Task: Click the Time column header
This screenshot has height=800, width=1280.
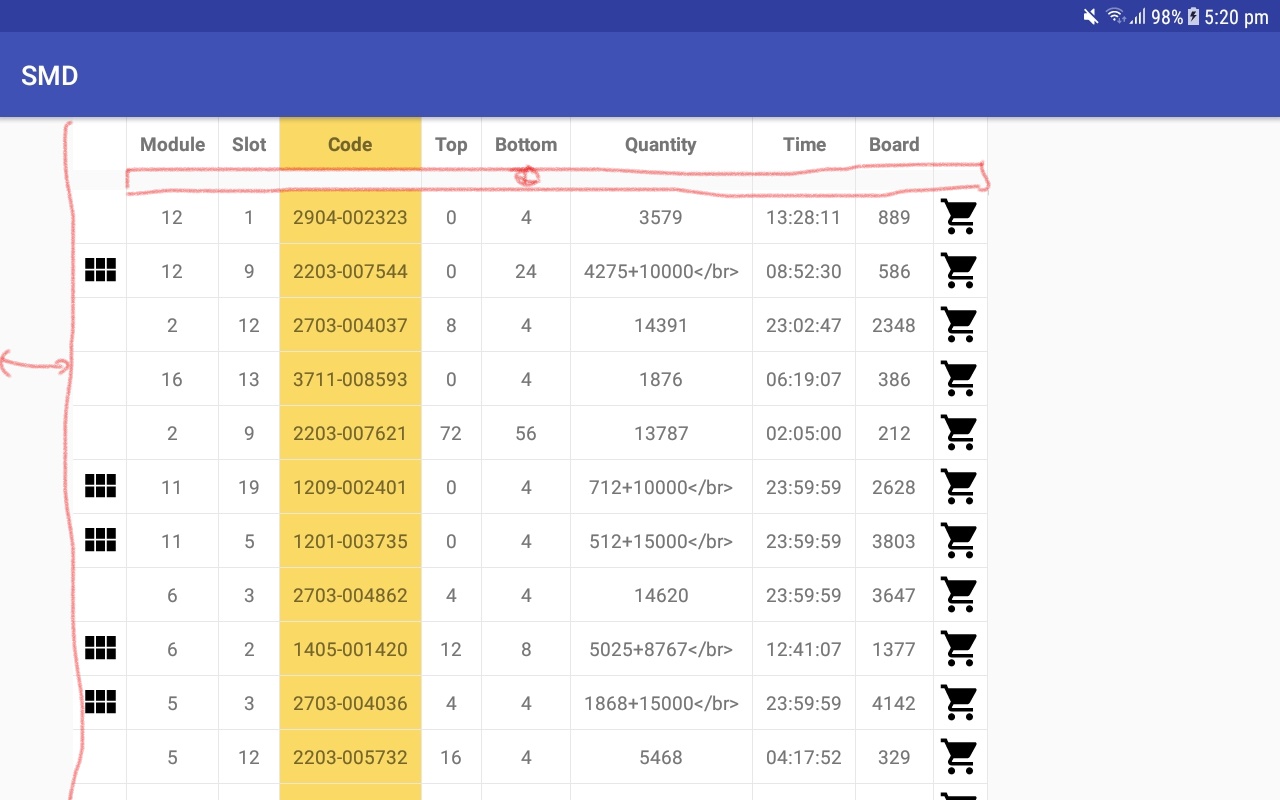Action: coord(803,144)
